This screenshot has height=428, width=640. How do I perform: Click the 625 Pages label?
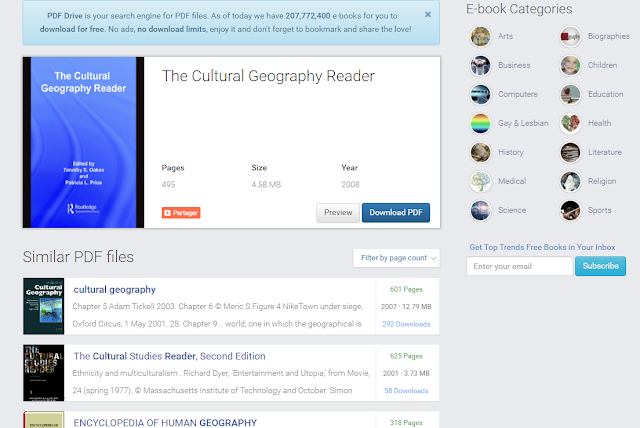click(406, 356)
